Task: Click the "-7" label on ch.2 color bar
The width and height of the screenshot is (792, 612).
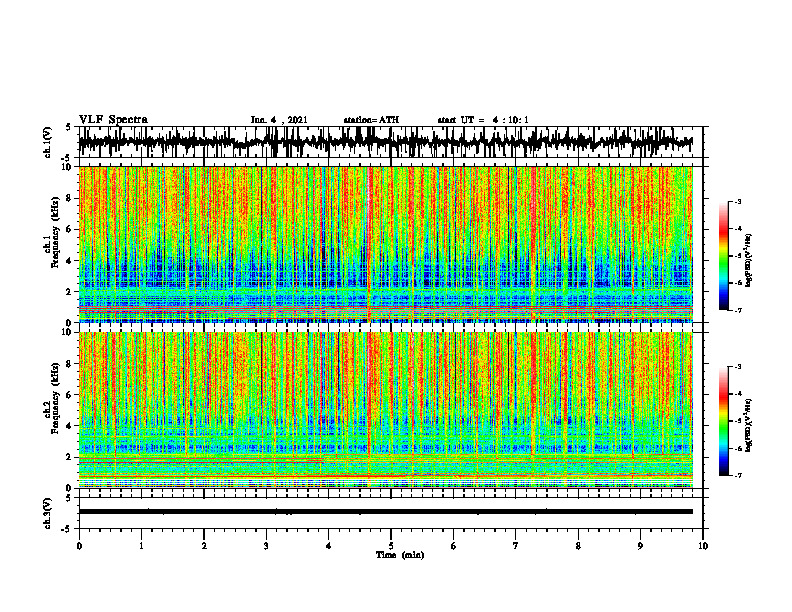Action: pyautogui.click(x=737, y=475)
